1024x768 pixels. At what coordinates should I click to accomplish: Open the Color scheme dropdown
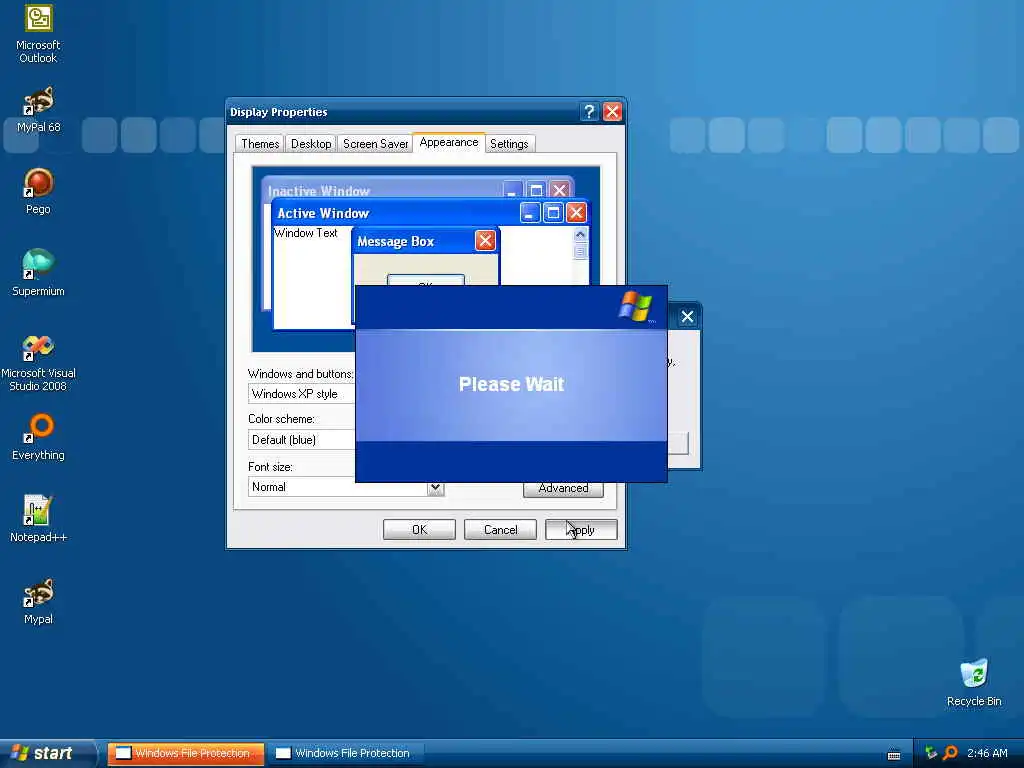pyautogui.click(x=302, y=440)
